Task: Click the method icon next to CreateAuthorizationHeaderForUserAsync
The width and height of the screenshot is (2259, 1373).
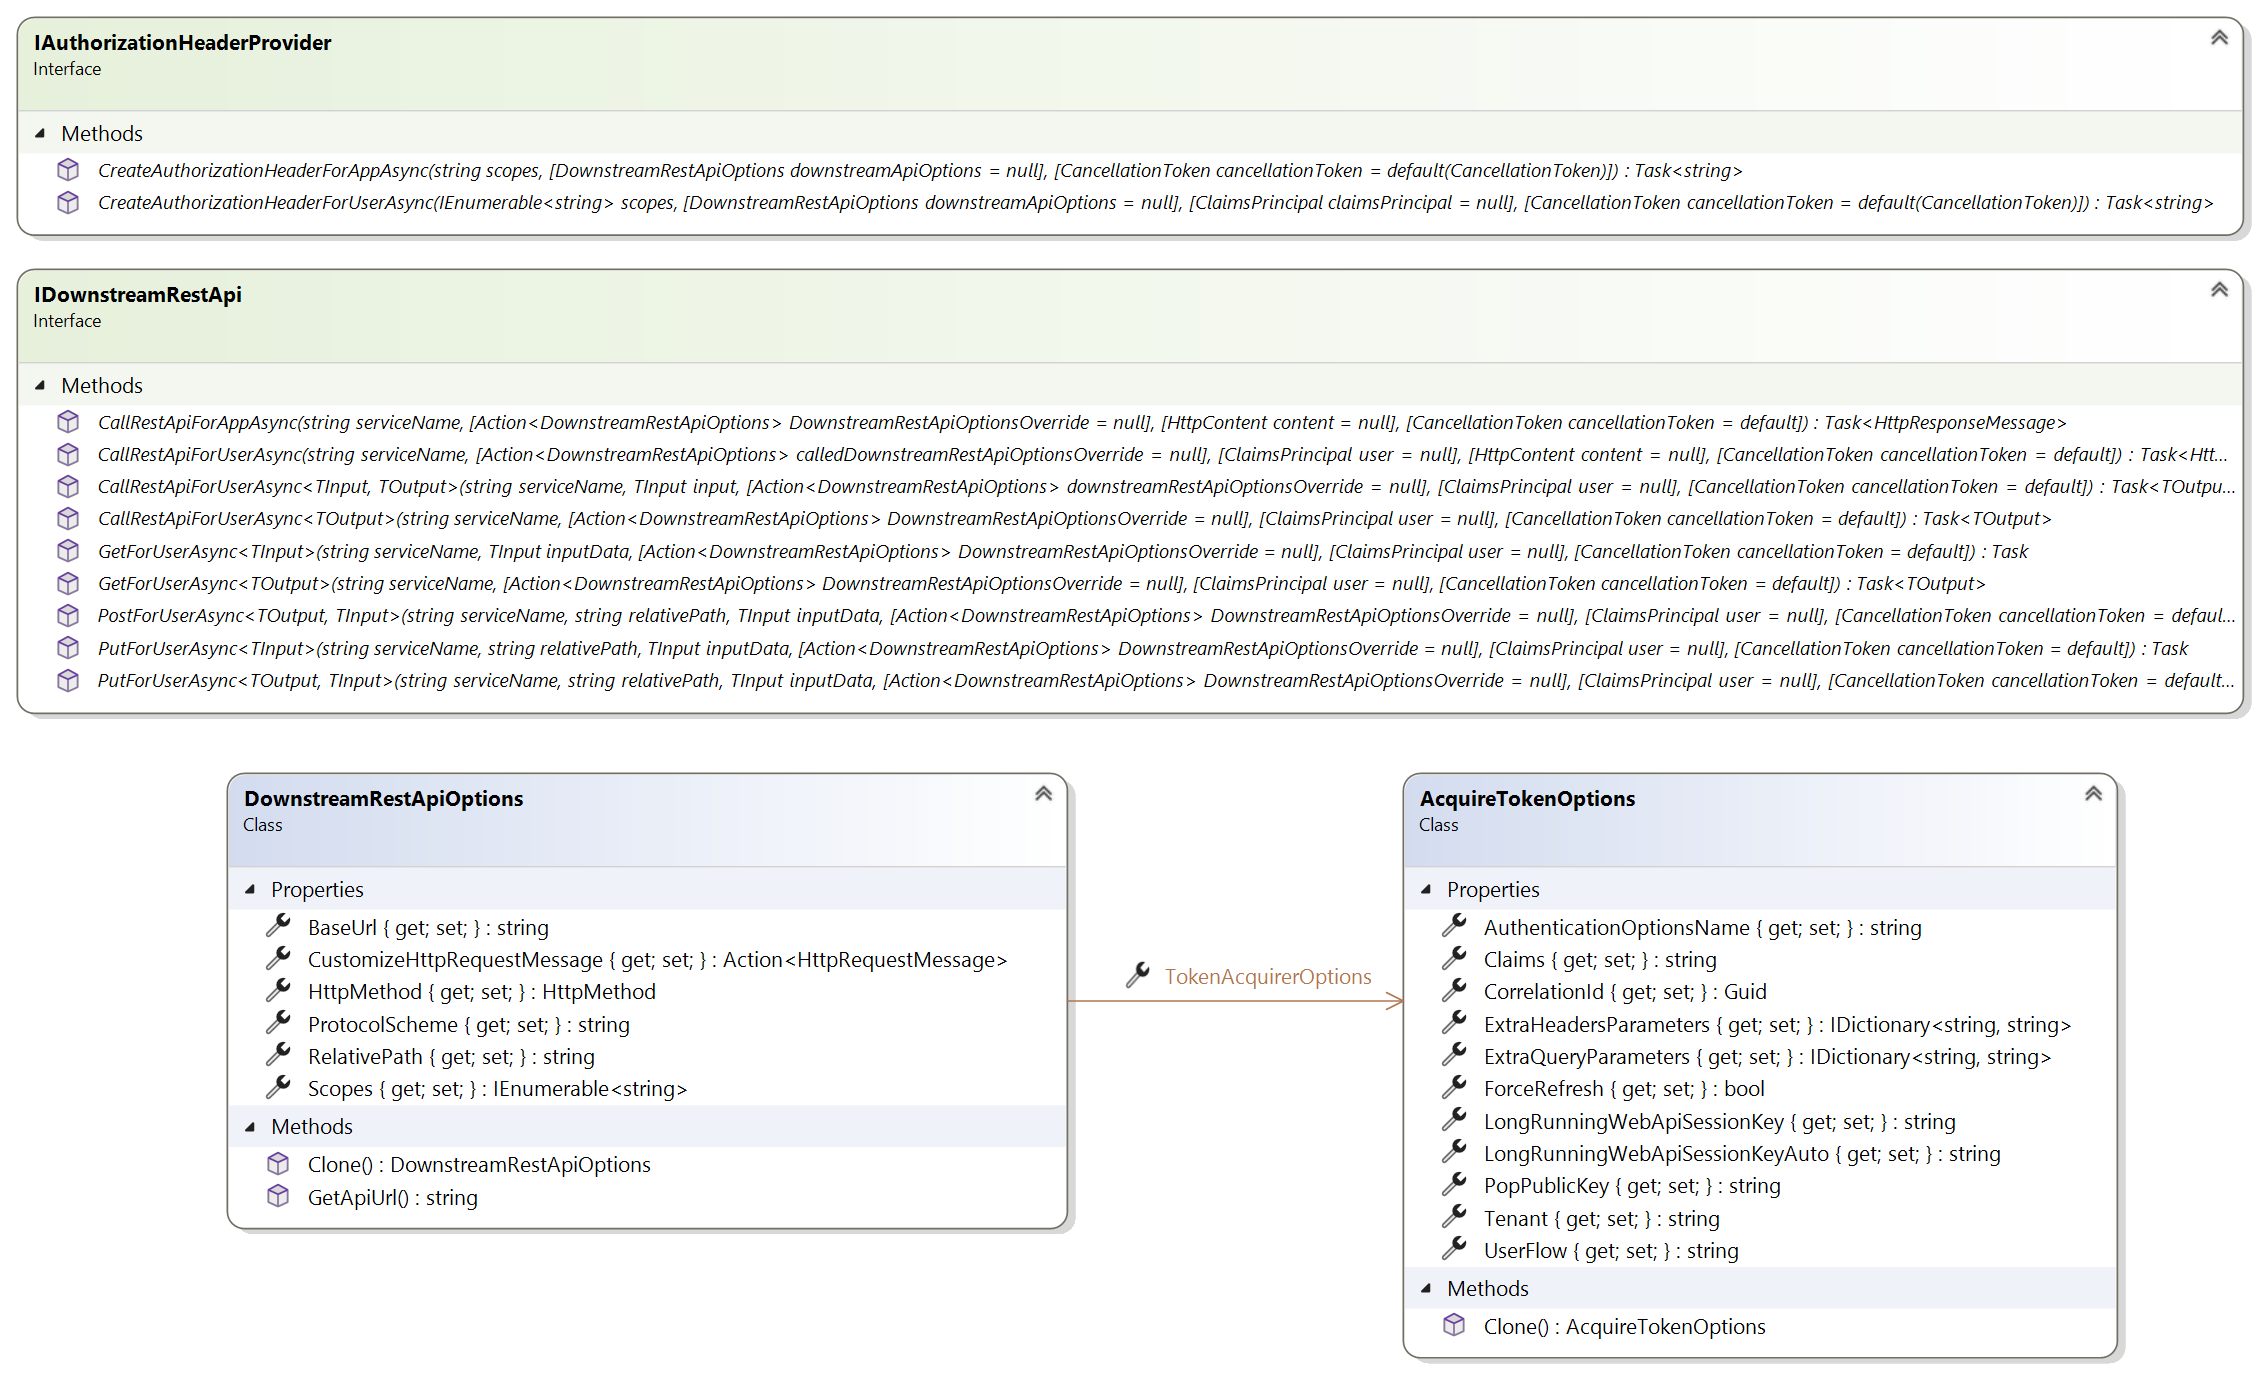Action: [x=68, y=202]
